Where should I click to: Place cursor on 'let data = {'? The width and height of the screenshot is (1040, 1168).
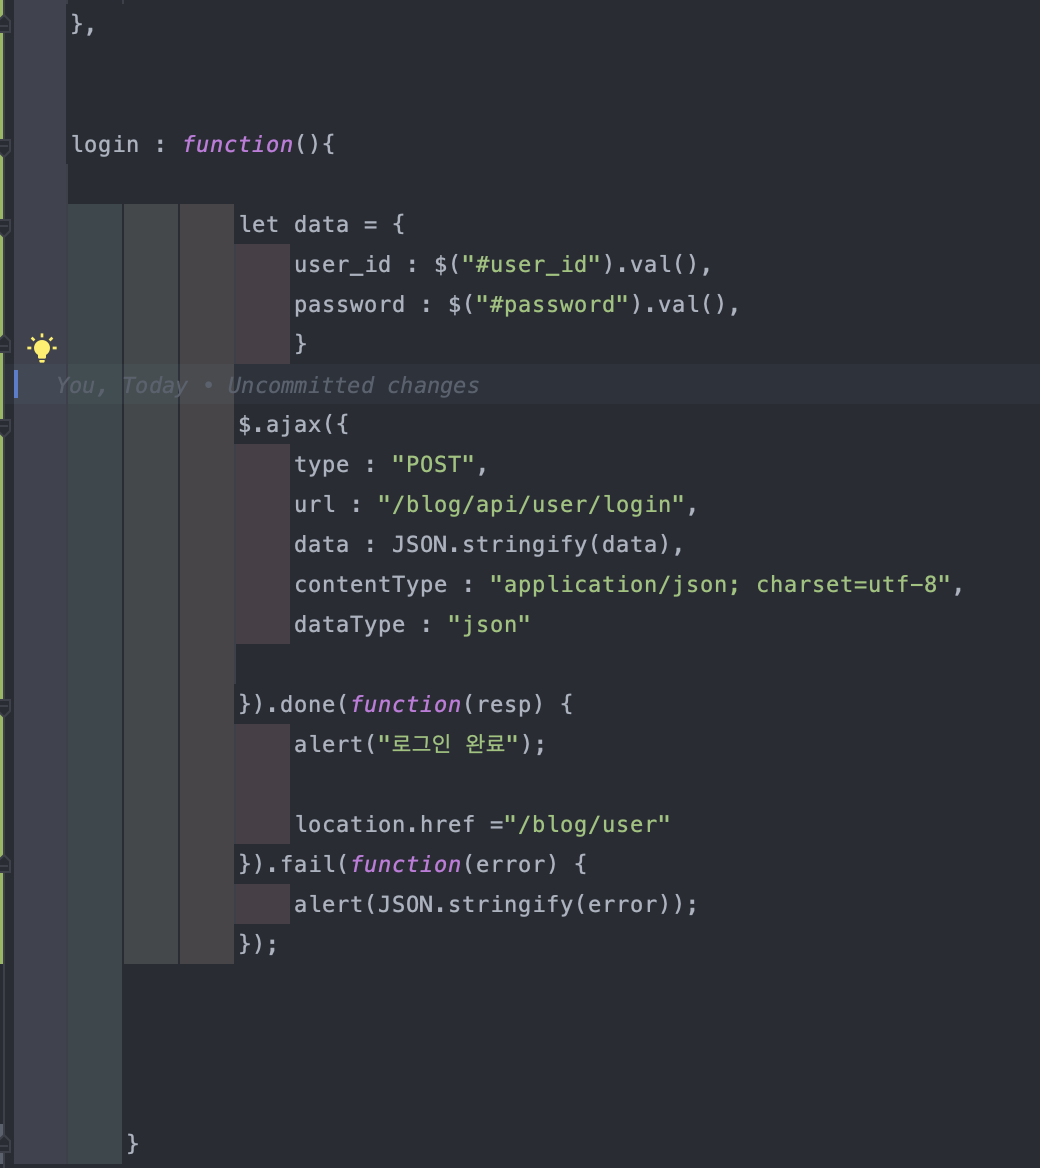coord(322,224)
